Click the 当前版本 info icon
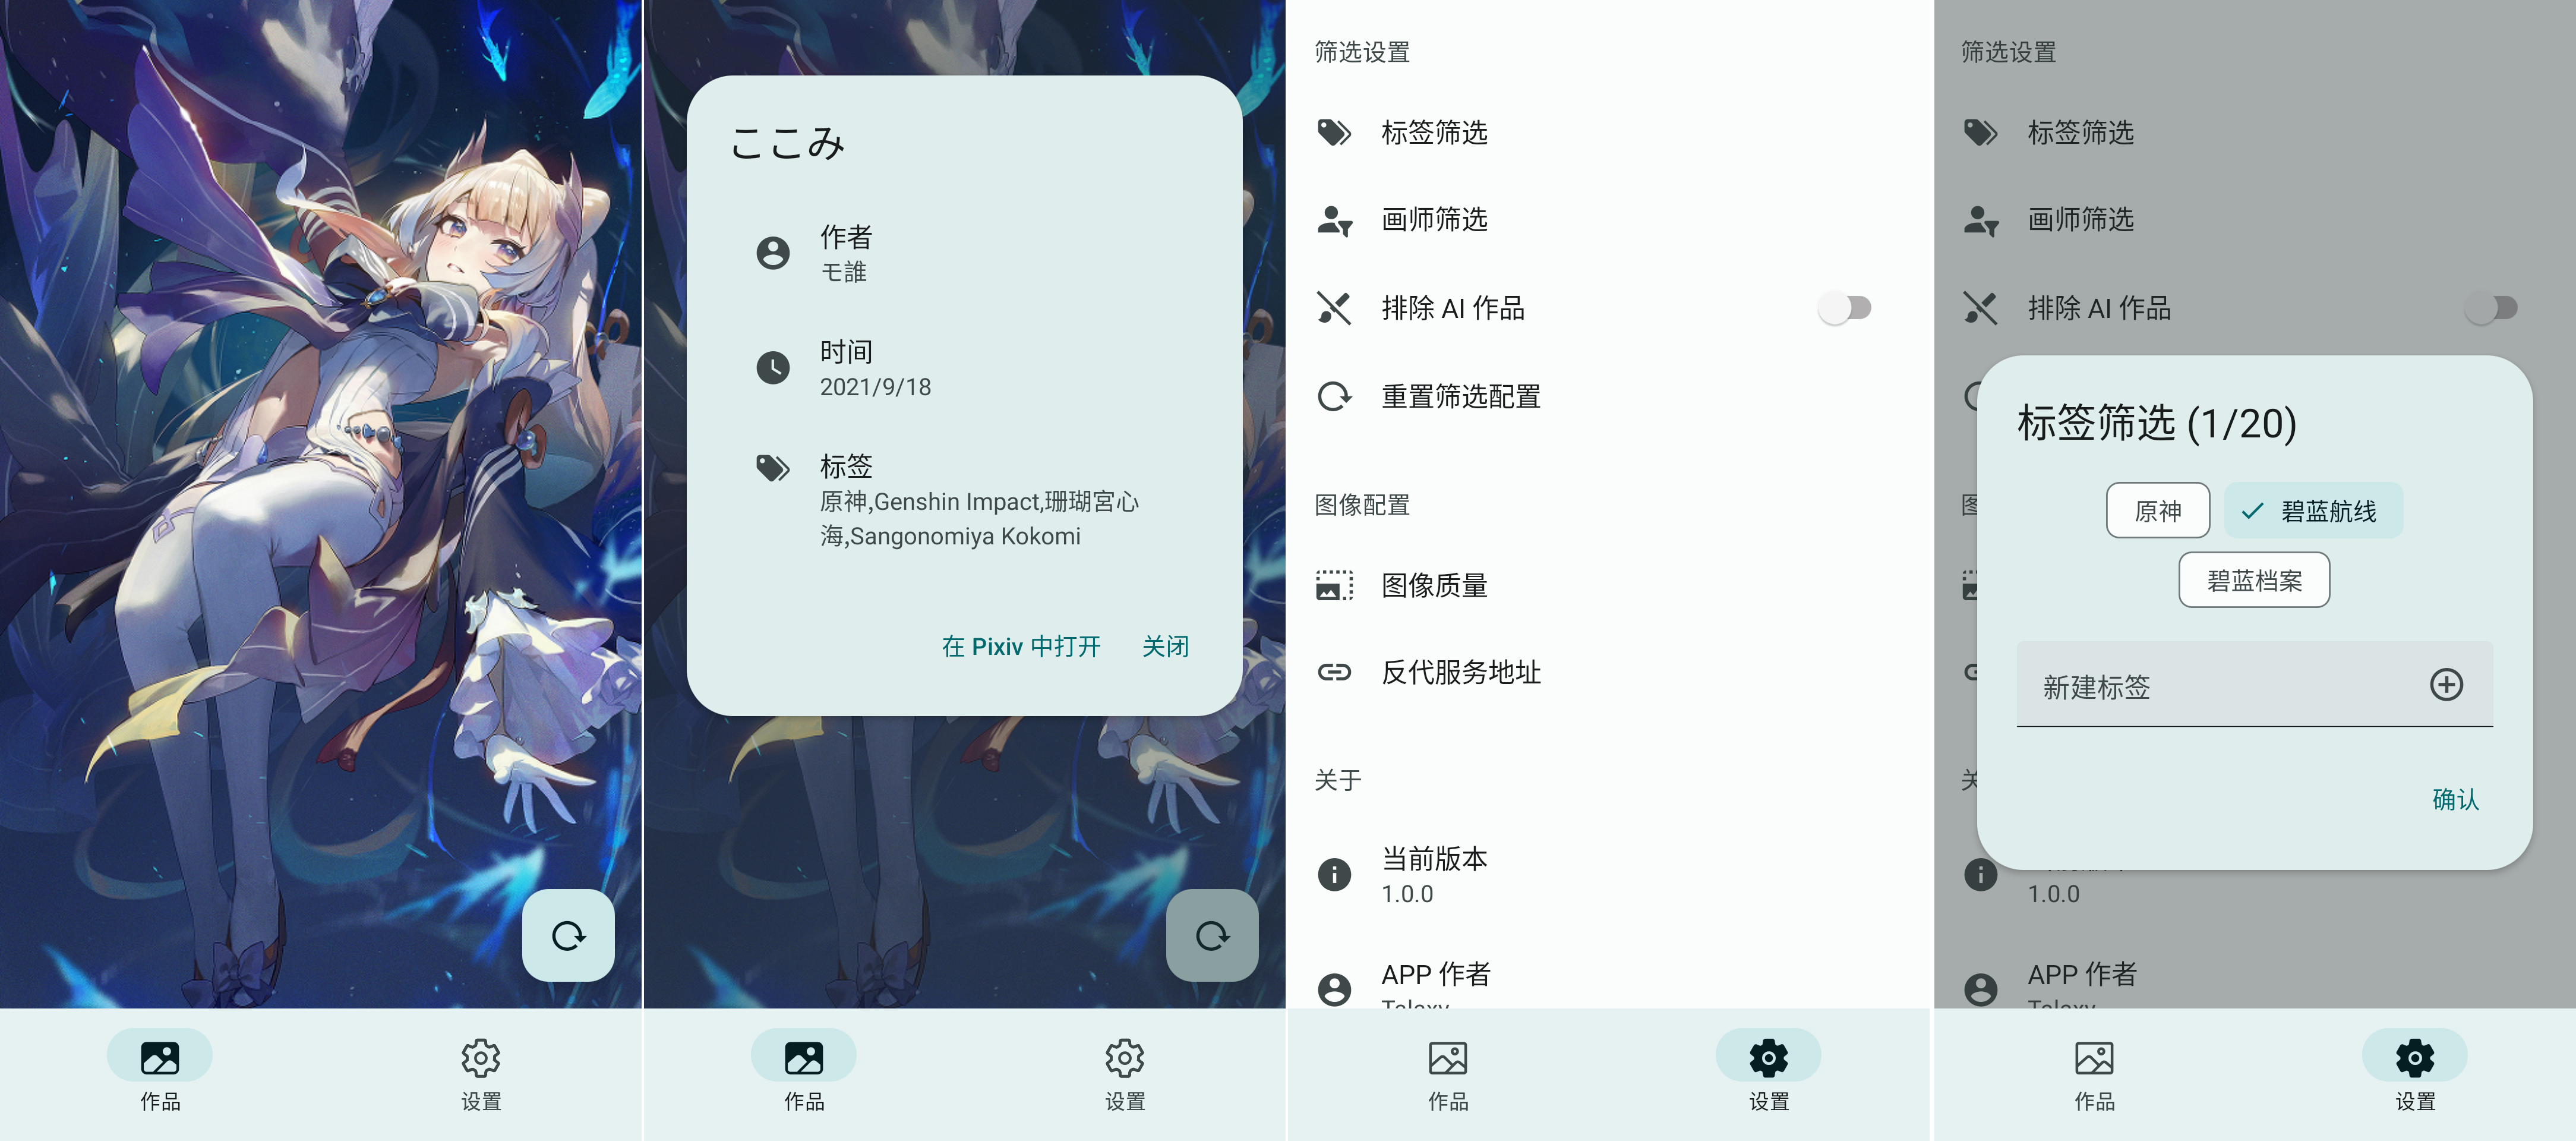Viewport: 2576px width, 1141px height. pos(1334,874)
